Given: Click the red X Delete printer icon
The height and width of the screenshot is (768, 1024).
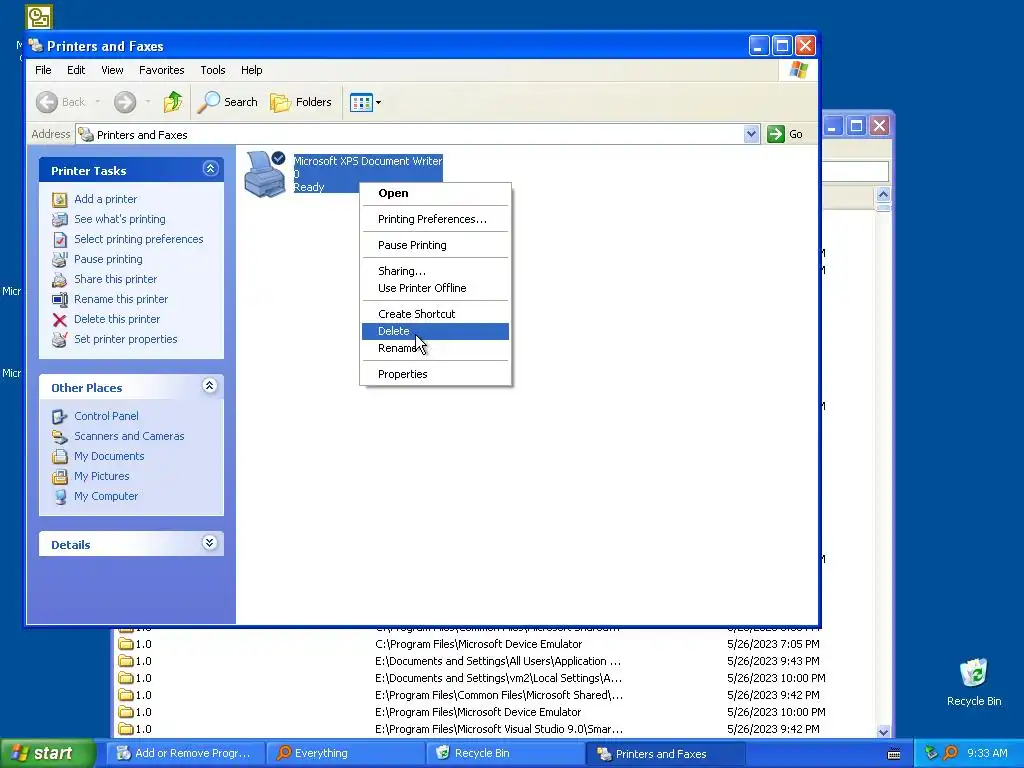Looking at the screenshot, I should [x=59, y=319].
